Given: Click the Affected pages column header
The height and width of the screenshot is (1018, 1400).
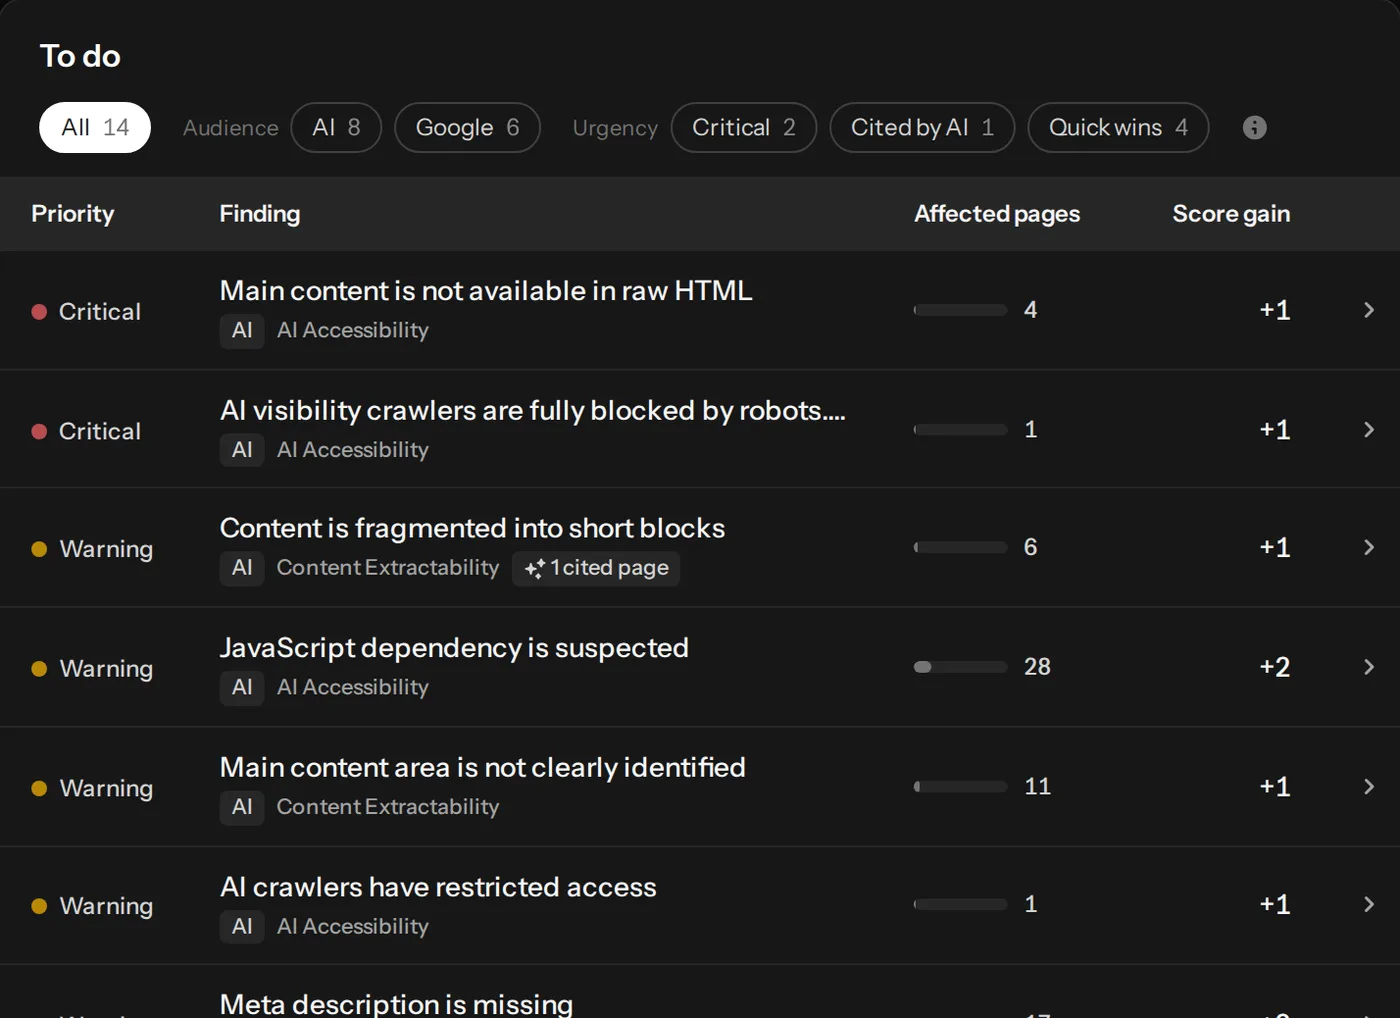Looking at the screenshot, I should pos(997,214).
